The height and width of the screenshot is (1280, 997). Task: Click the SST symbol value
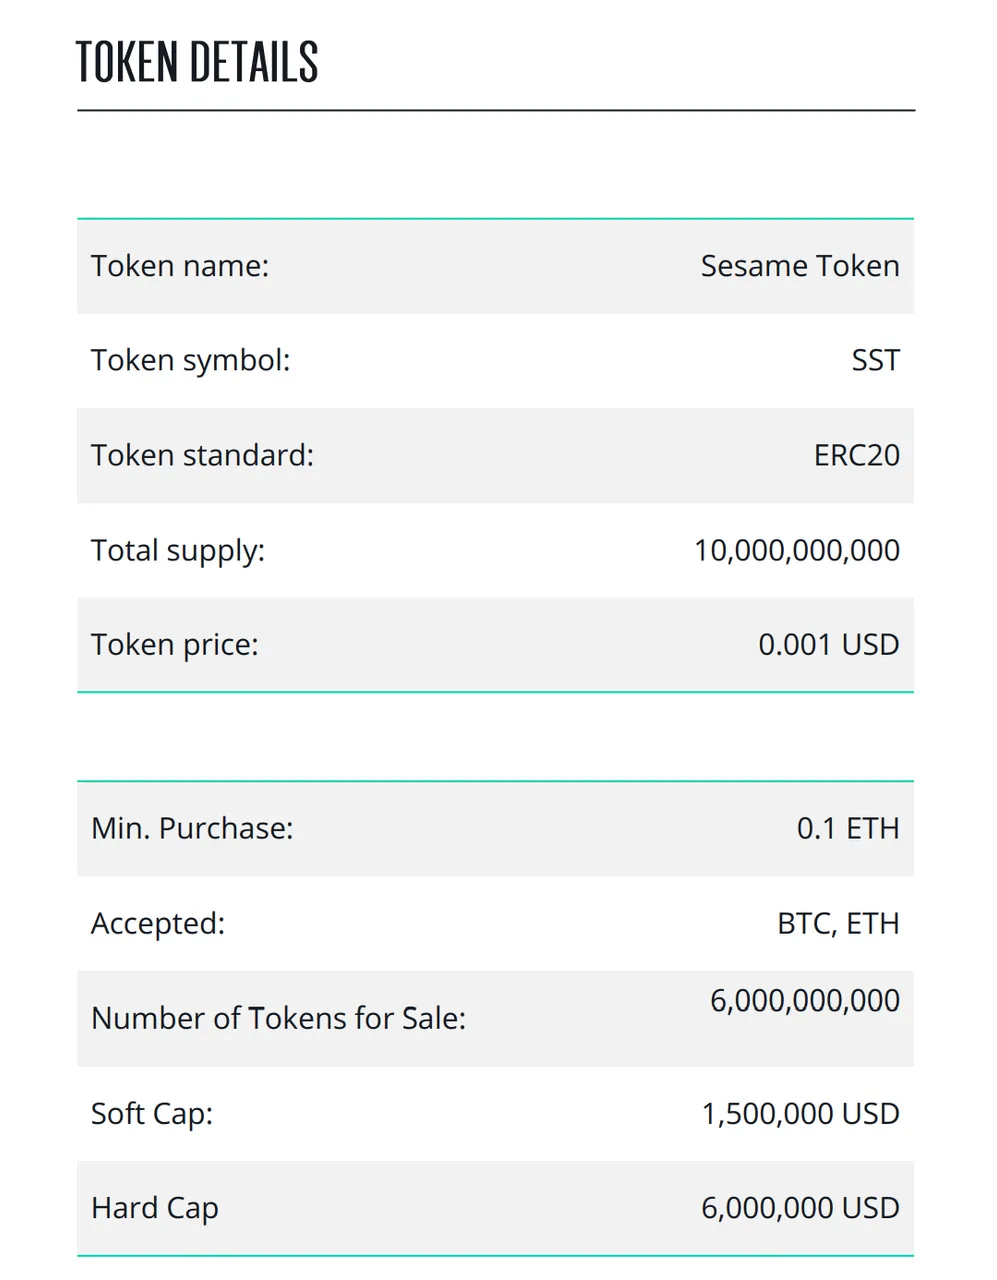pos(876,360)
